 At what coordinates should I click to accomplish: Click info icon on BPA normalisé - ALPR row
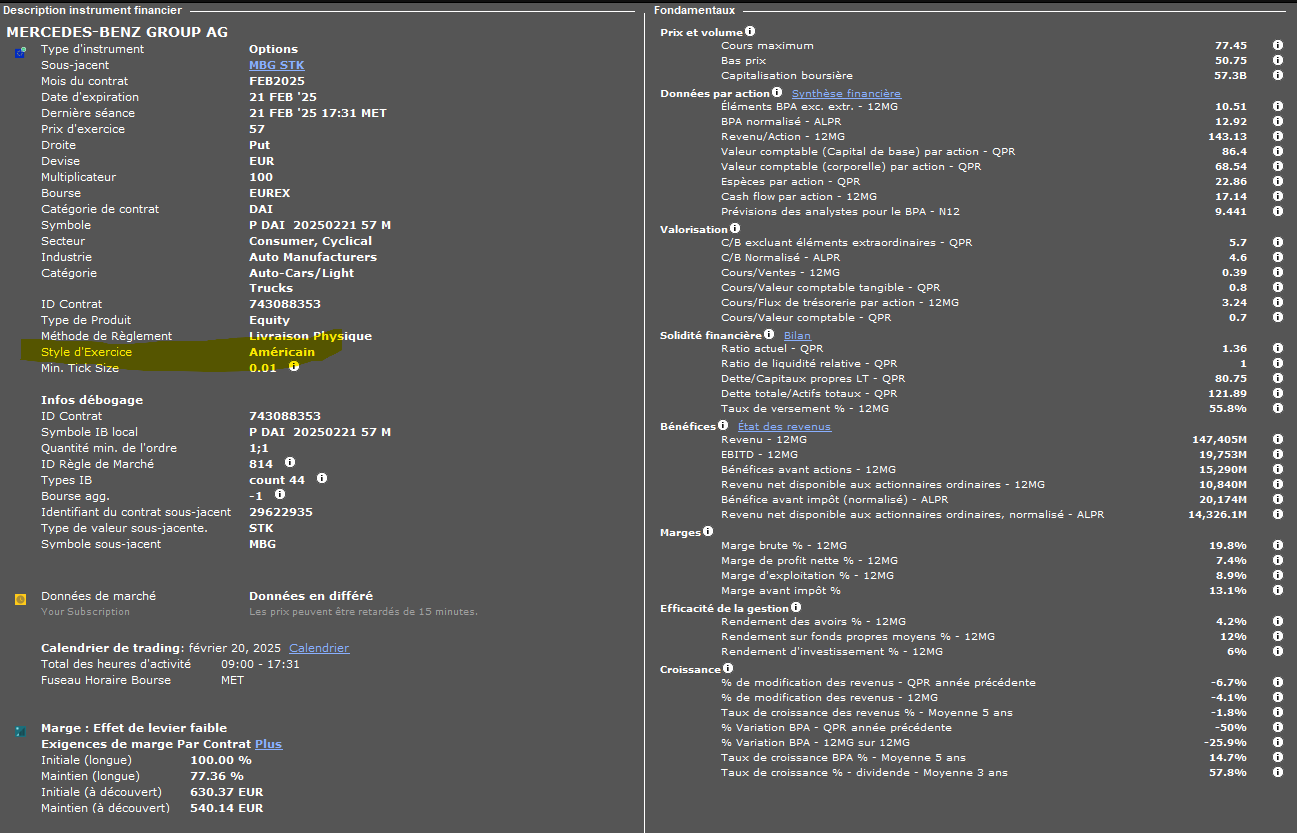pos(1278,121)
